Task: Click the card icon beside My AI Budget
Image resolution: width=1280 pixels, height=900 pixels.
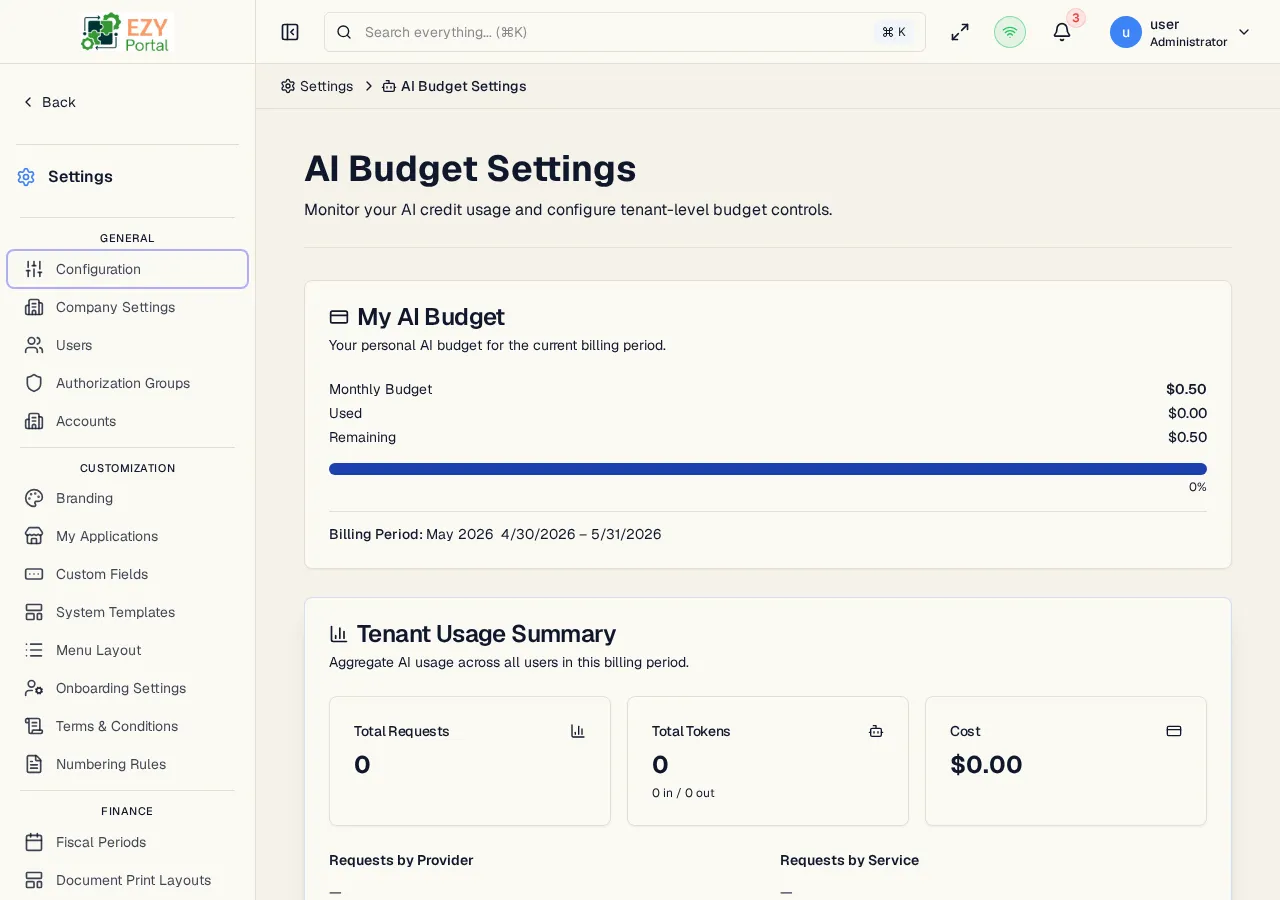Action: 339,317
